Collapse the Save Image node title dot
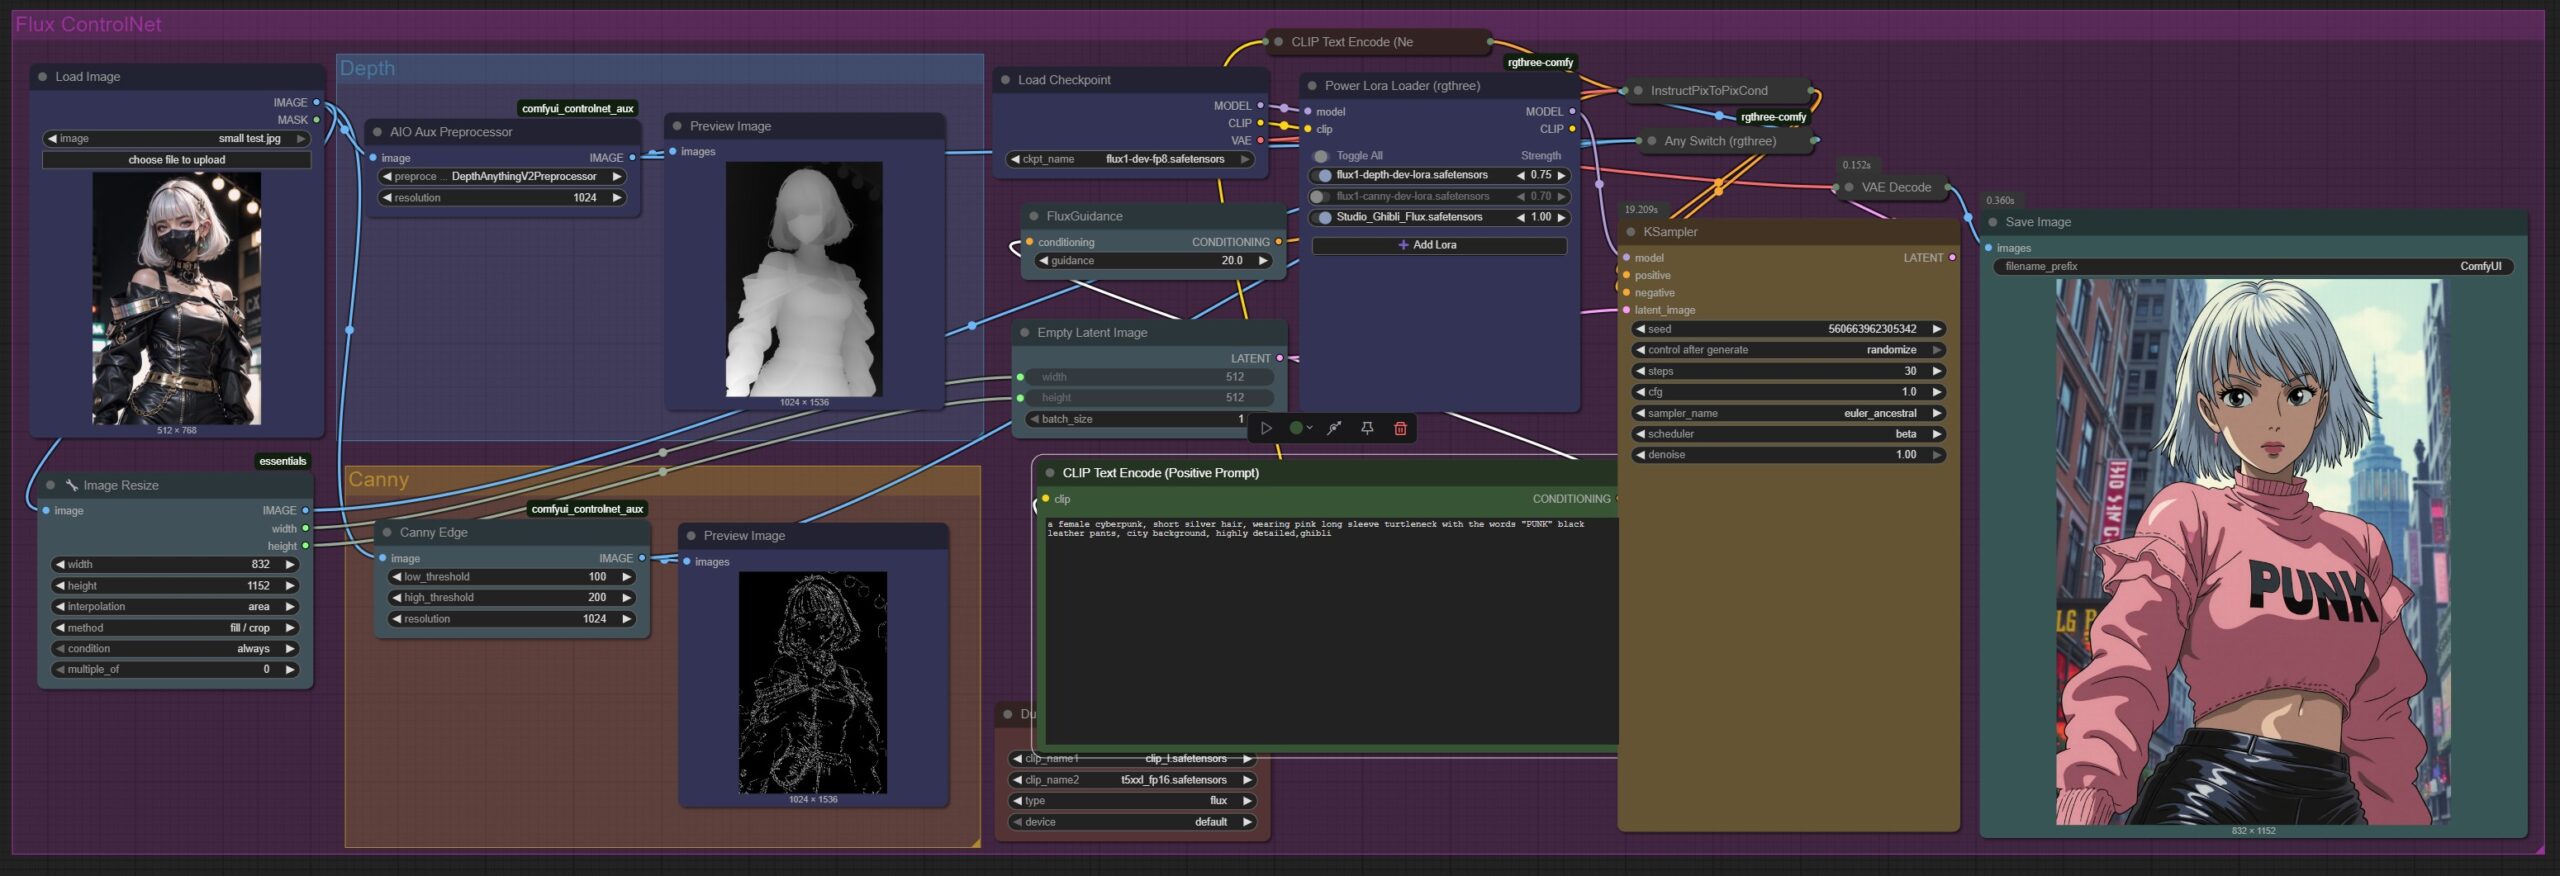The image size is (2560, 876). point(1993,222)
